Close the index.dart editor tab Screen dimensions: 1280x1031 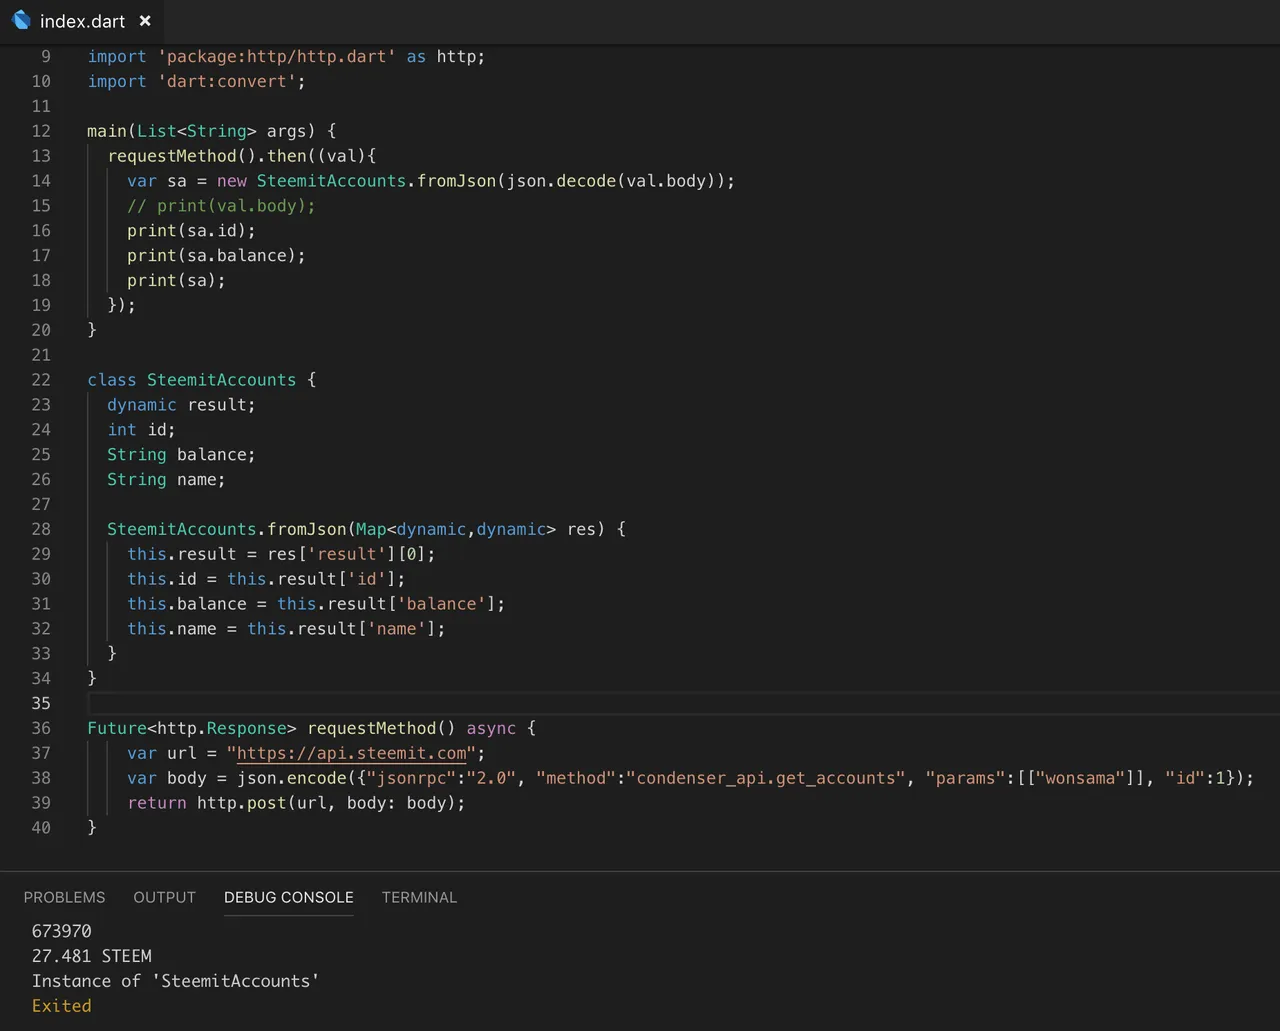tap(145, 21)
